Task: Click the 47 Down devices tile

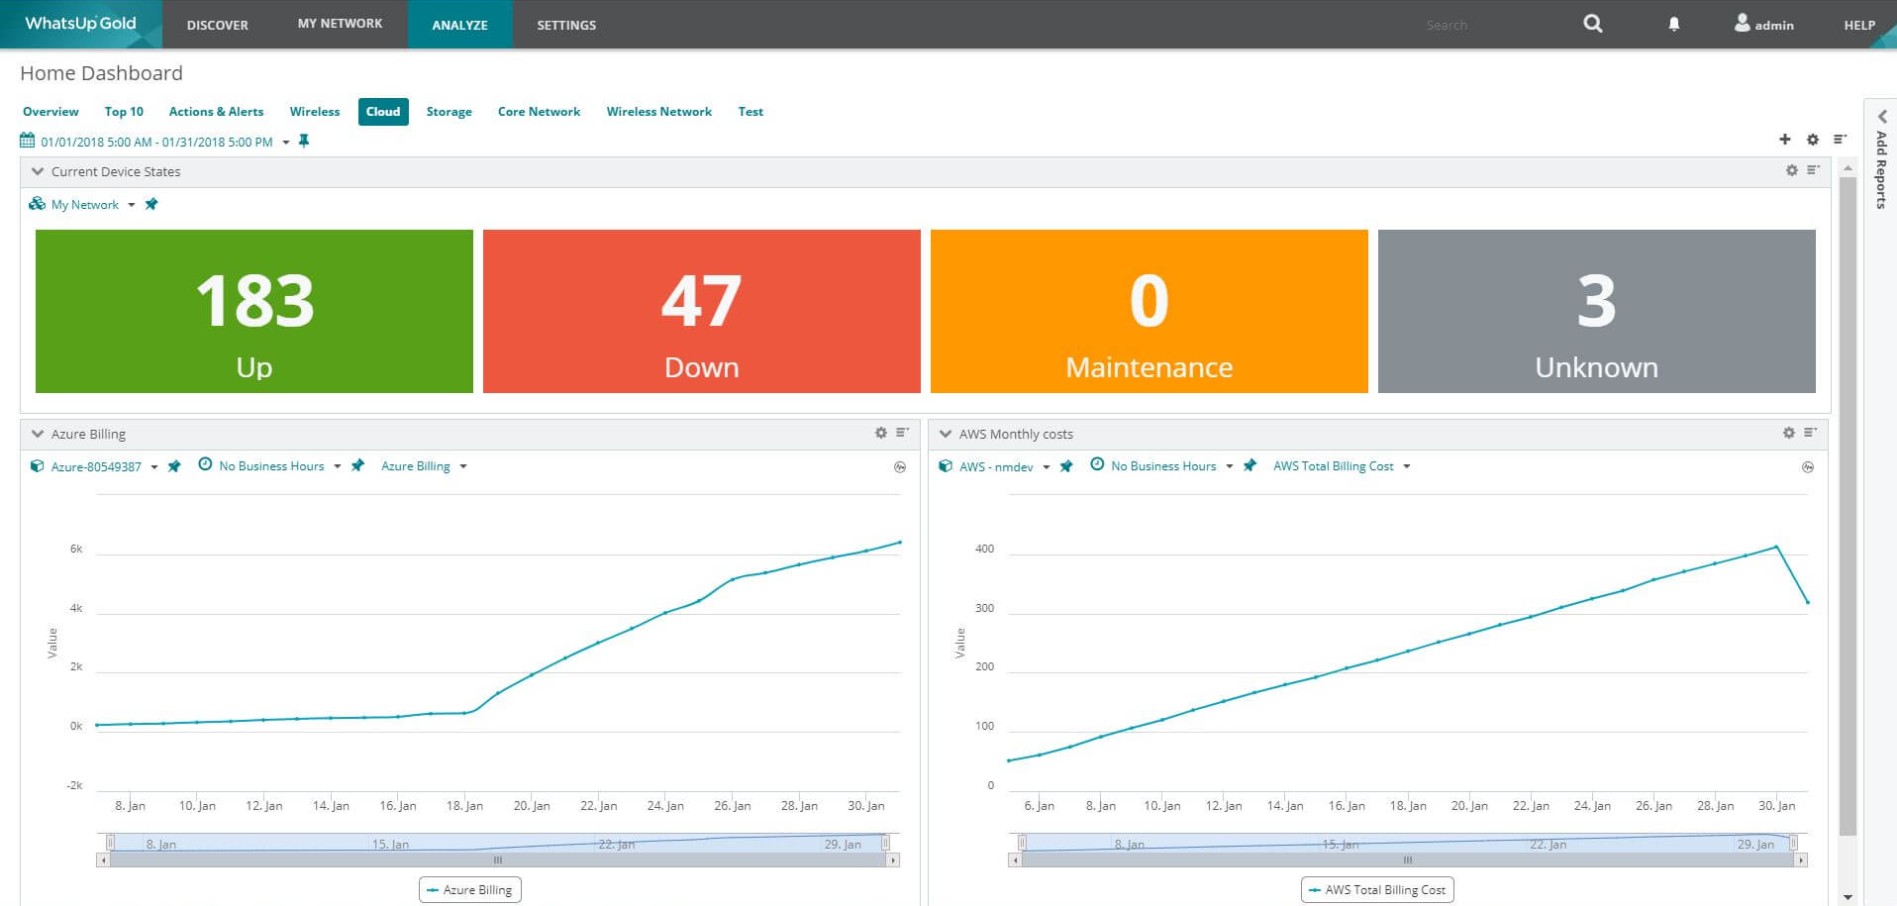Action: pos(701,311)
